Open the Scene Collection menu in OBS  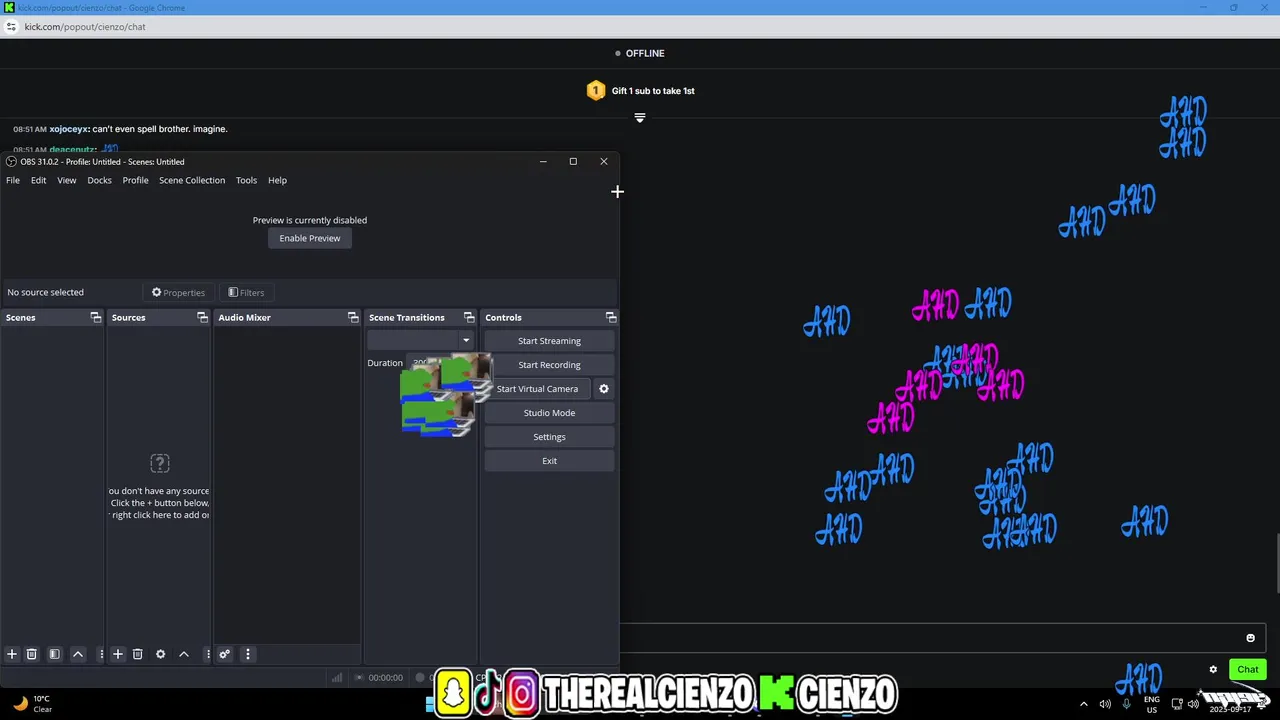(x=192, y=181)
